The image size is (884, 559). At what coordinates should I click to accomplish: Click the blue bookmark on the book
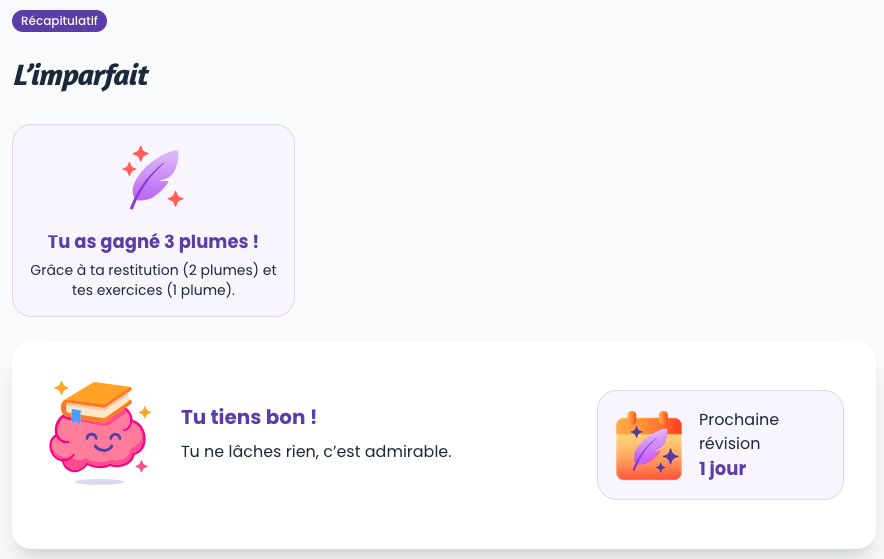pos(76,416)
